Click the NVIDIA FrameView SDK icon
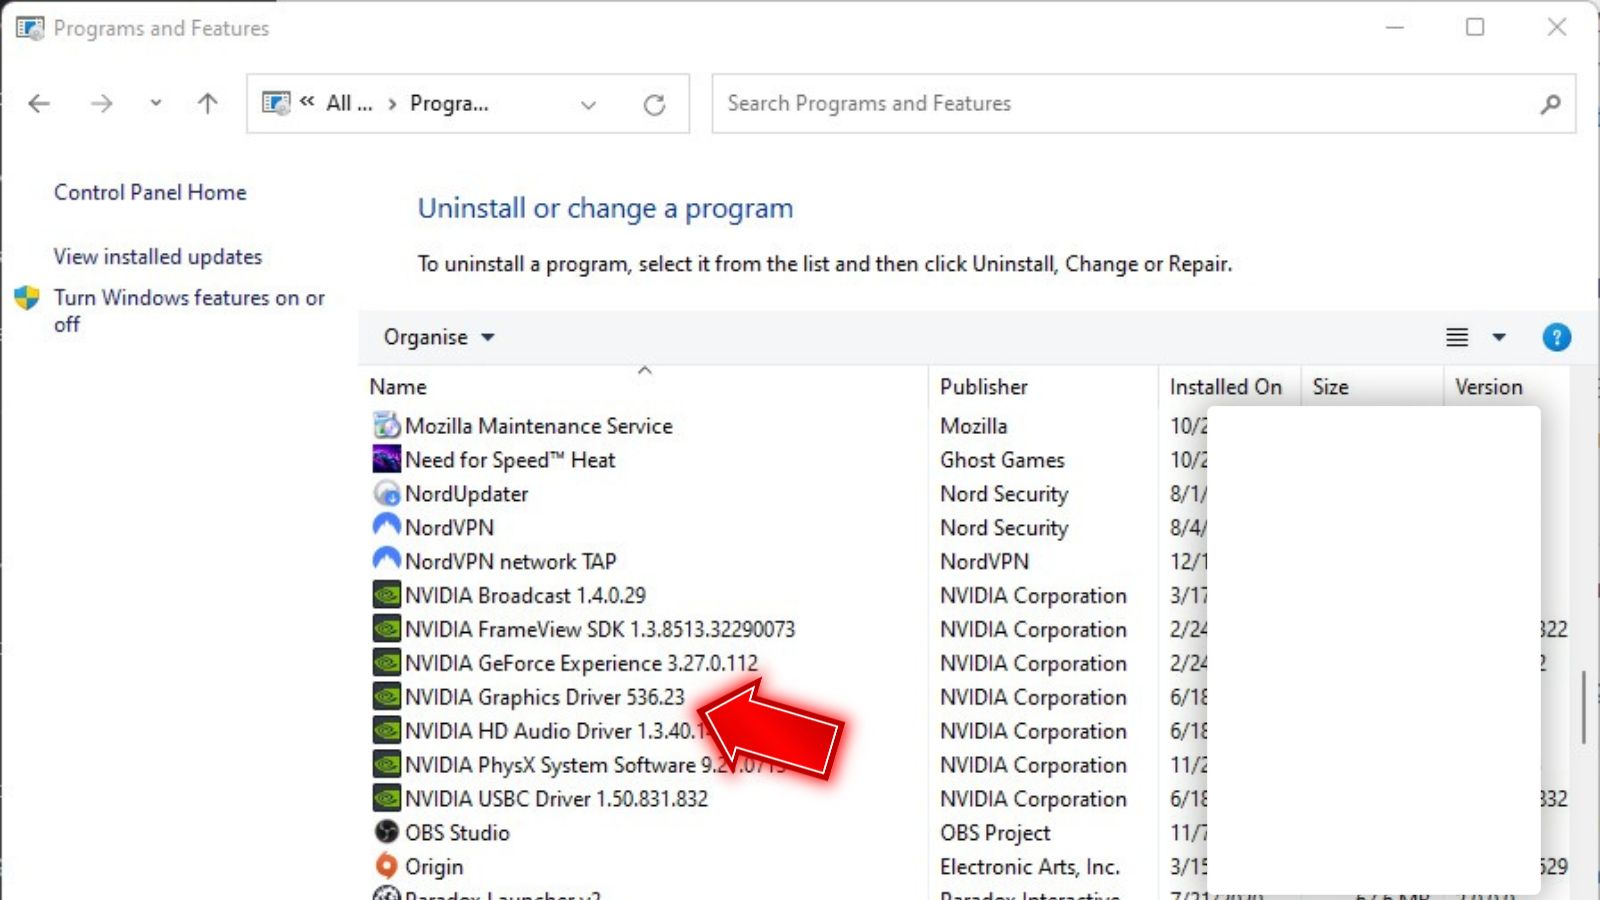 coord(386,629)
